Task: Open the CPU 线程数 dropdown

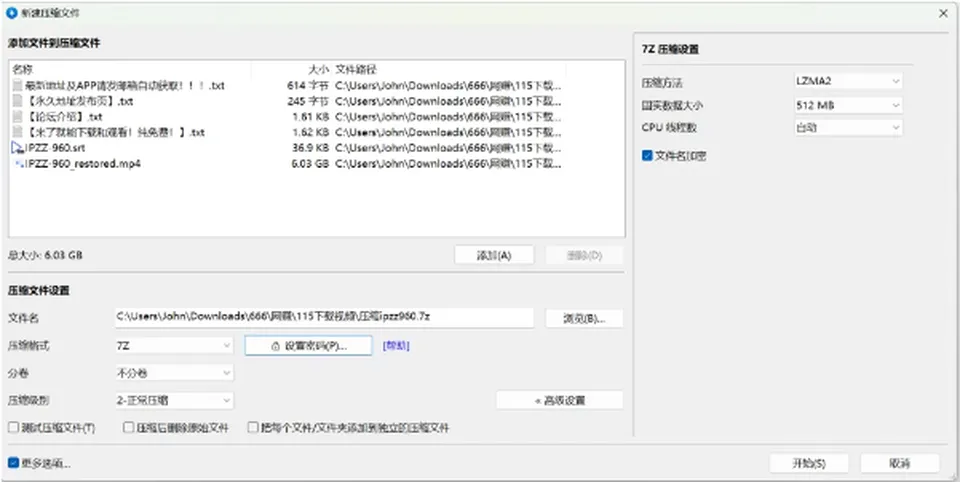Action: click(x=848, y=127)
